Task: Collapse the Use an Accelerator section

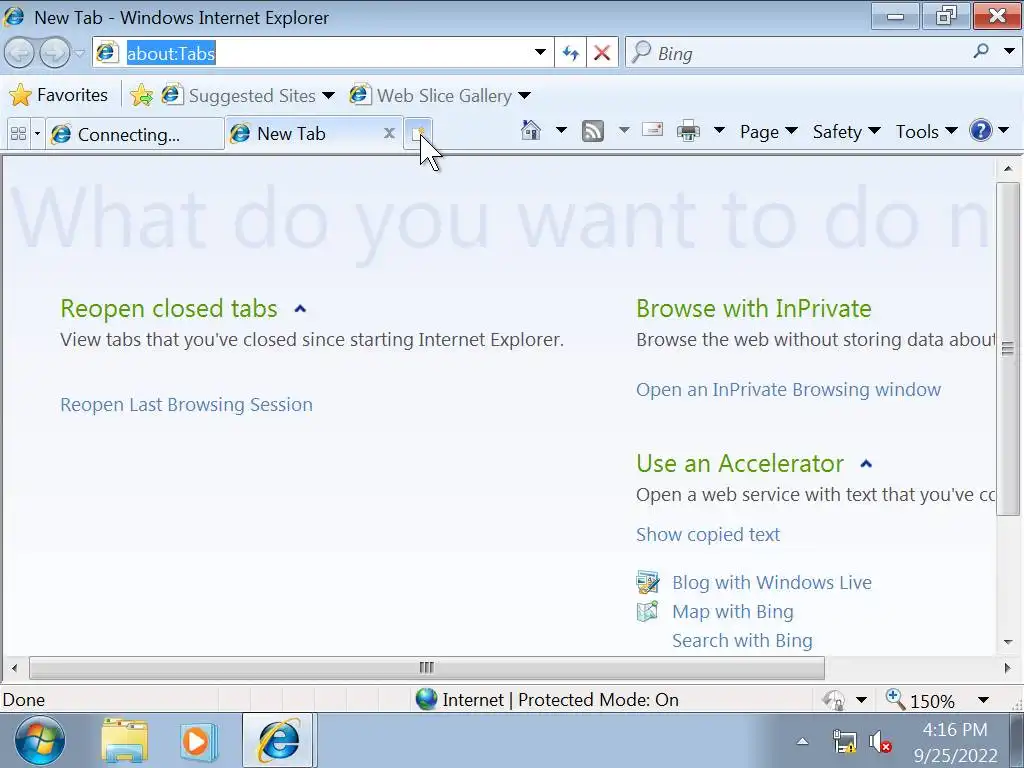Action: 866,464
